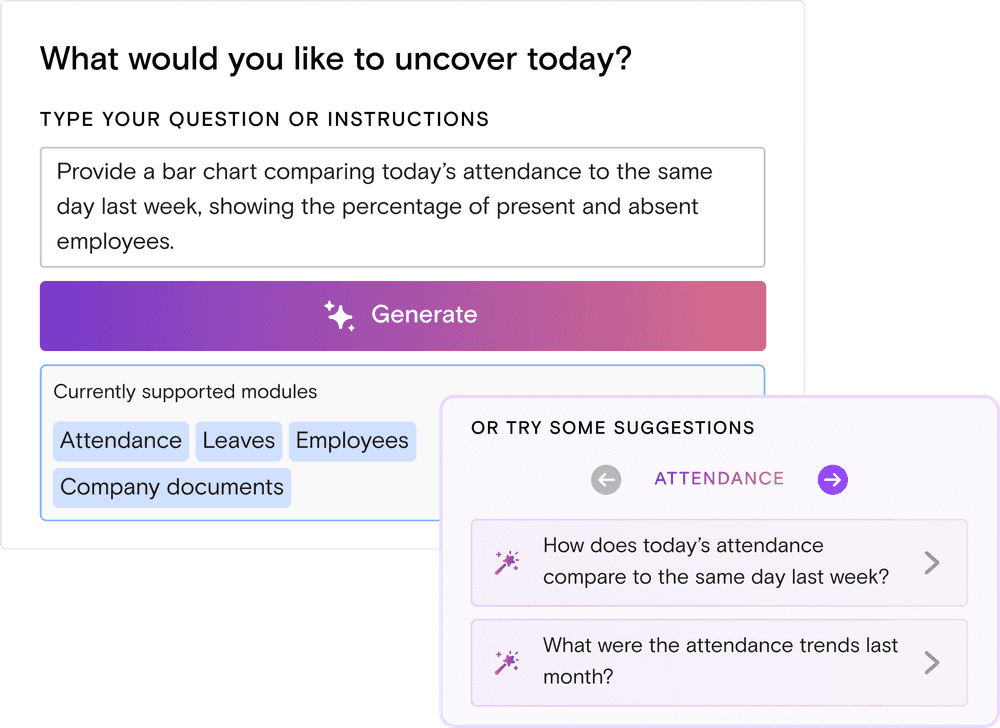Open last month attendance trends suggestion
The width and height of the screenshot is (1000, 728).
[x=719, y=662]
